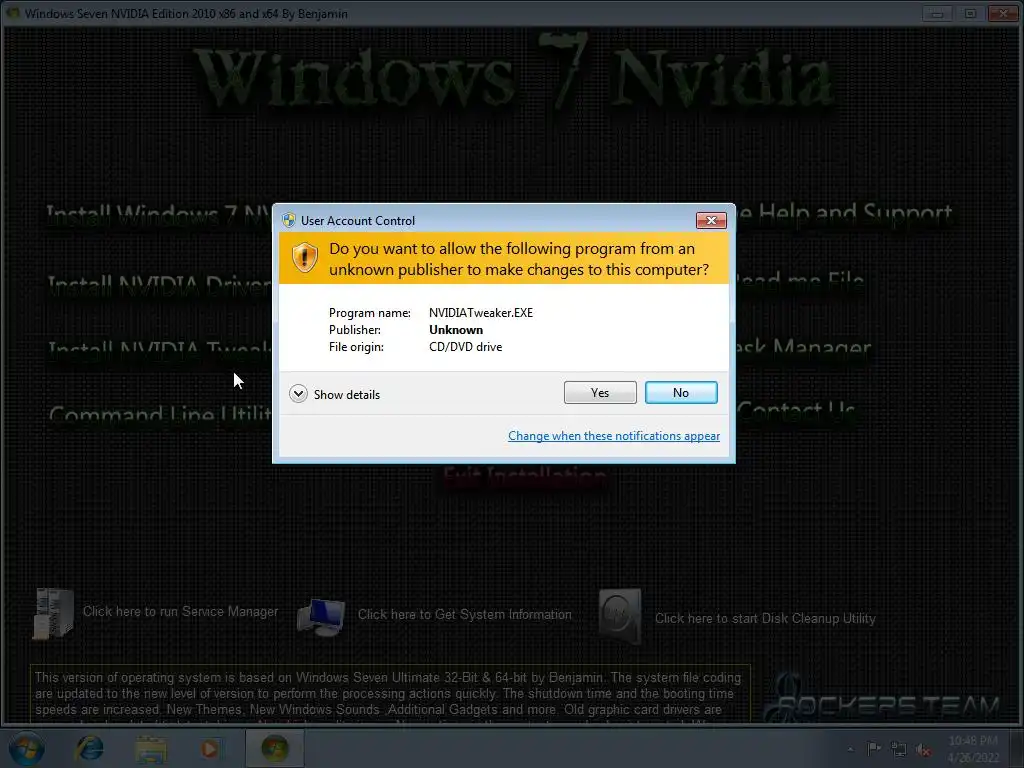Click Install NVIDIA Driver option in the installer
The image size is (1024, 768).
159,285
